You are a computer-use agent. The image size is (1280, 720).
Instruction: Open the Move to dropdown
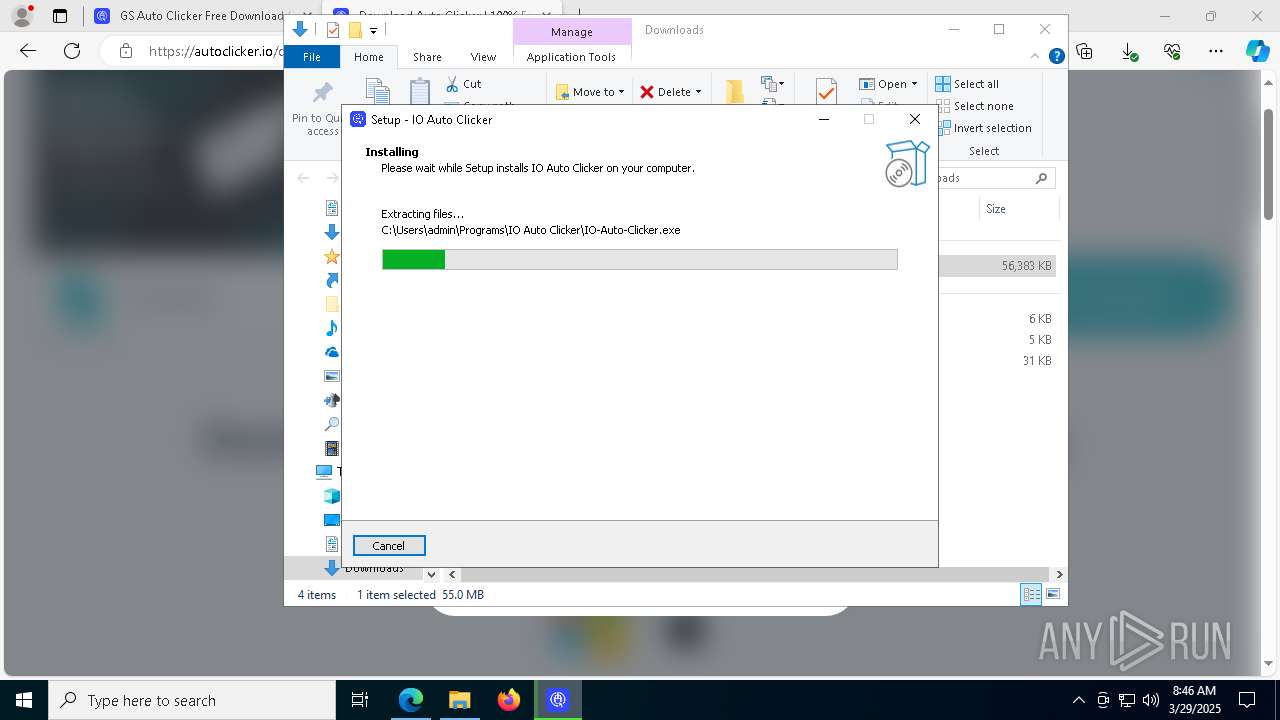[x=590, y=92]
